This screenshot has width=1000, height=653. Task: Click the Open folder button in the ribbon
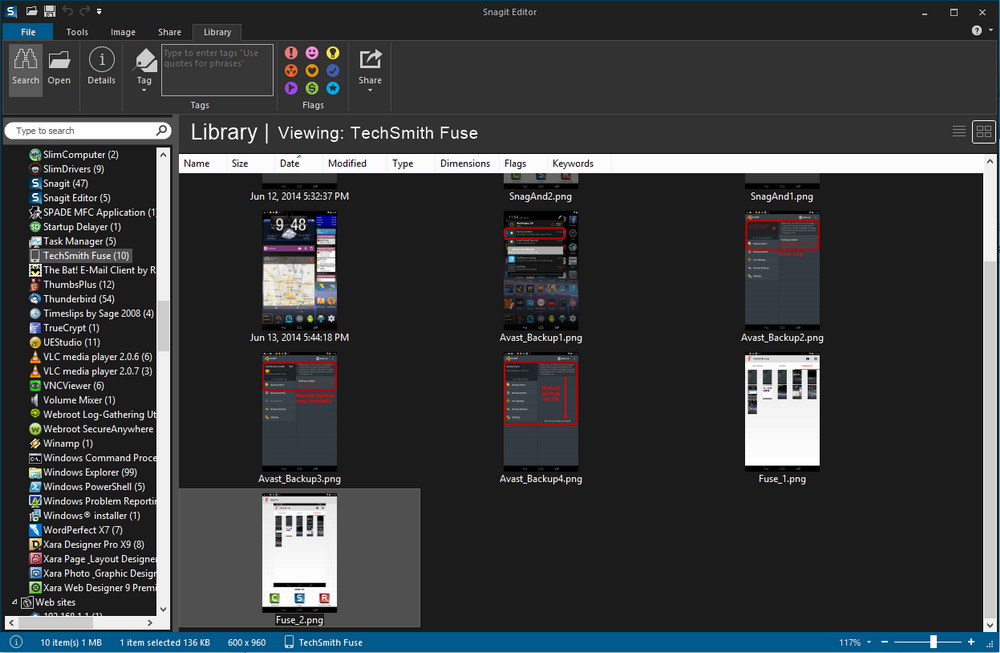[x=59, y=69]
